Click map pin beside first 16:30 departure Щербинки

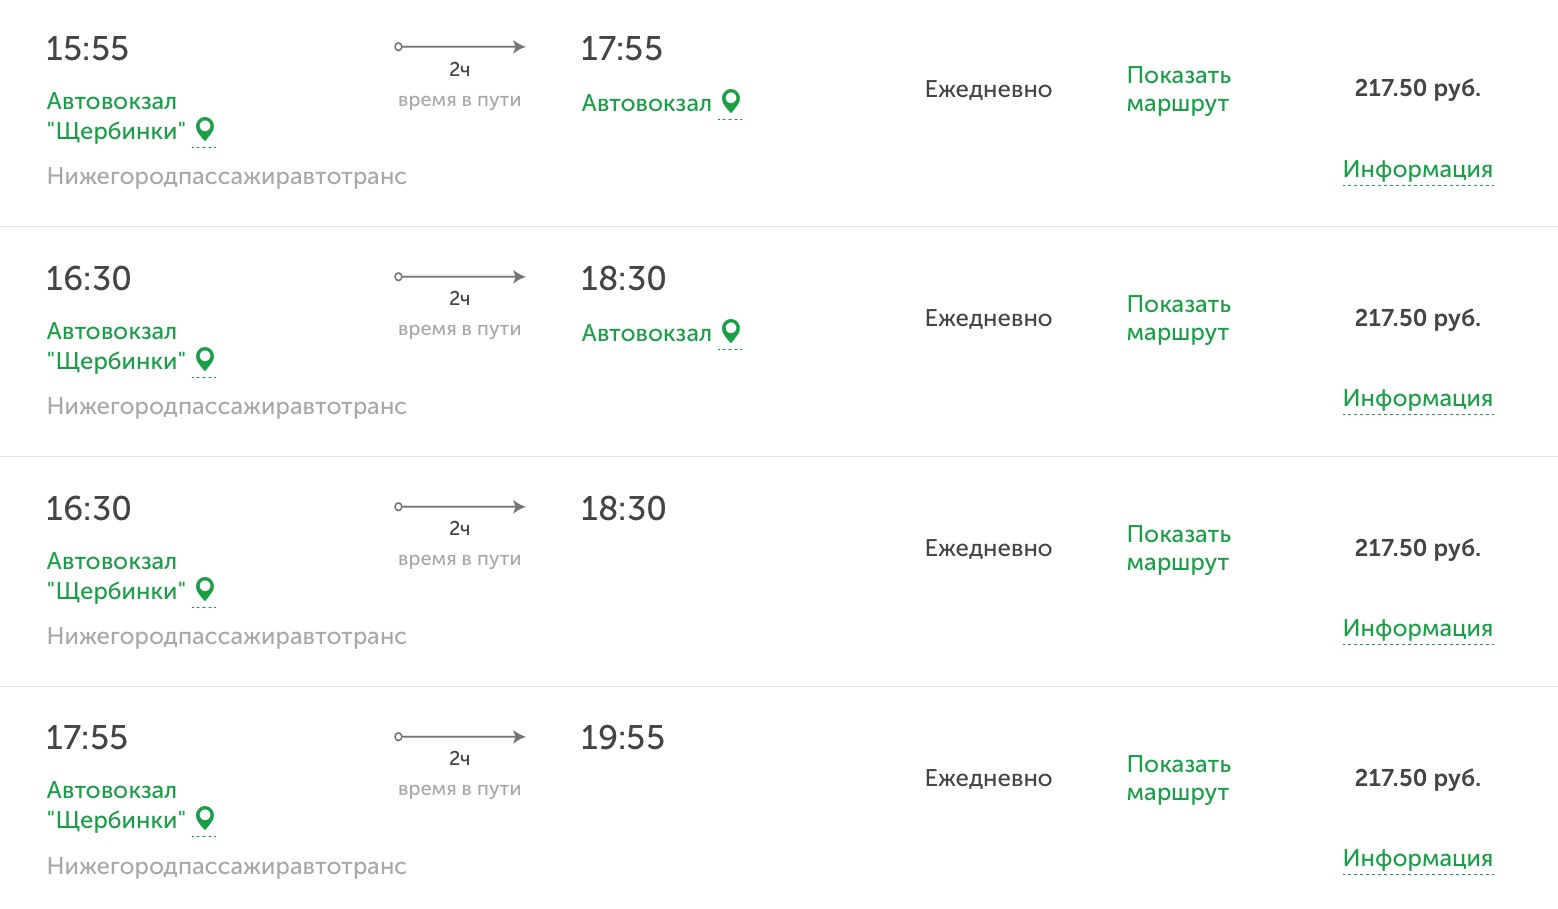pos(205,359)
